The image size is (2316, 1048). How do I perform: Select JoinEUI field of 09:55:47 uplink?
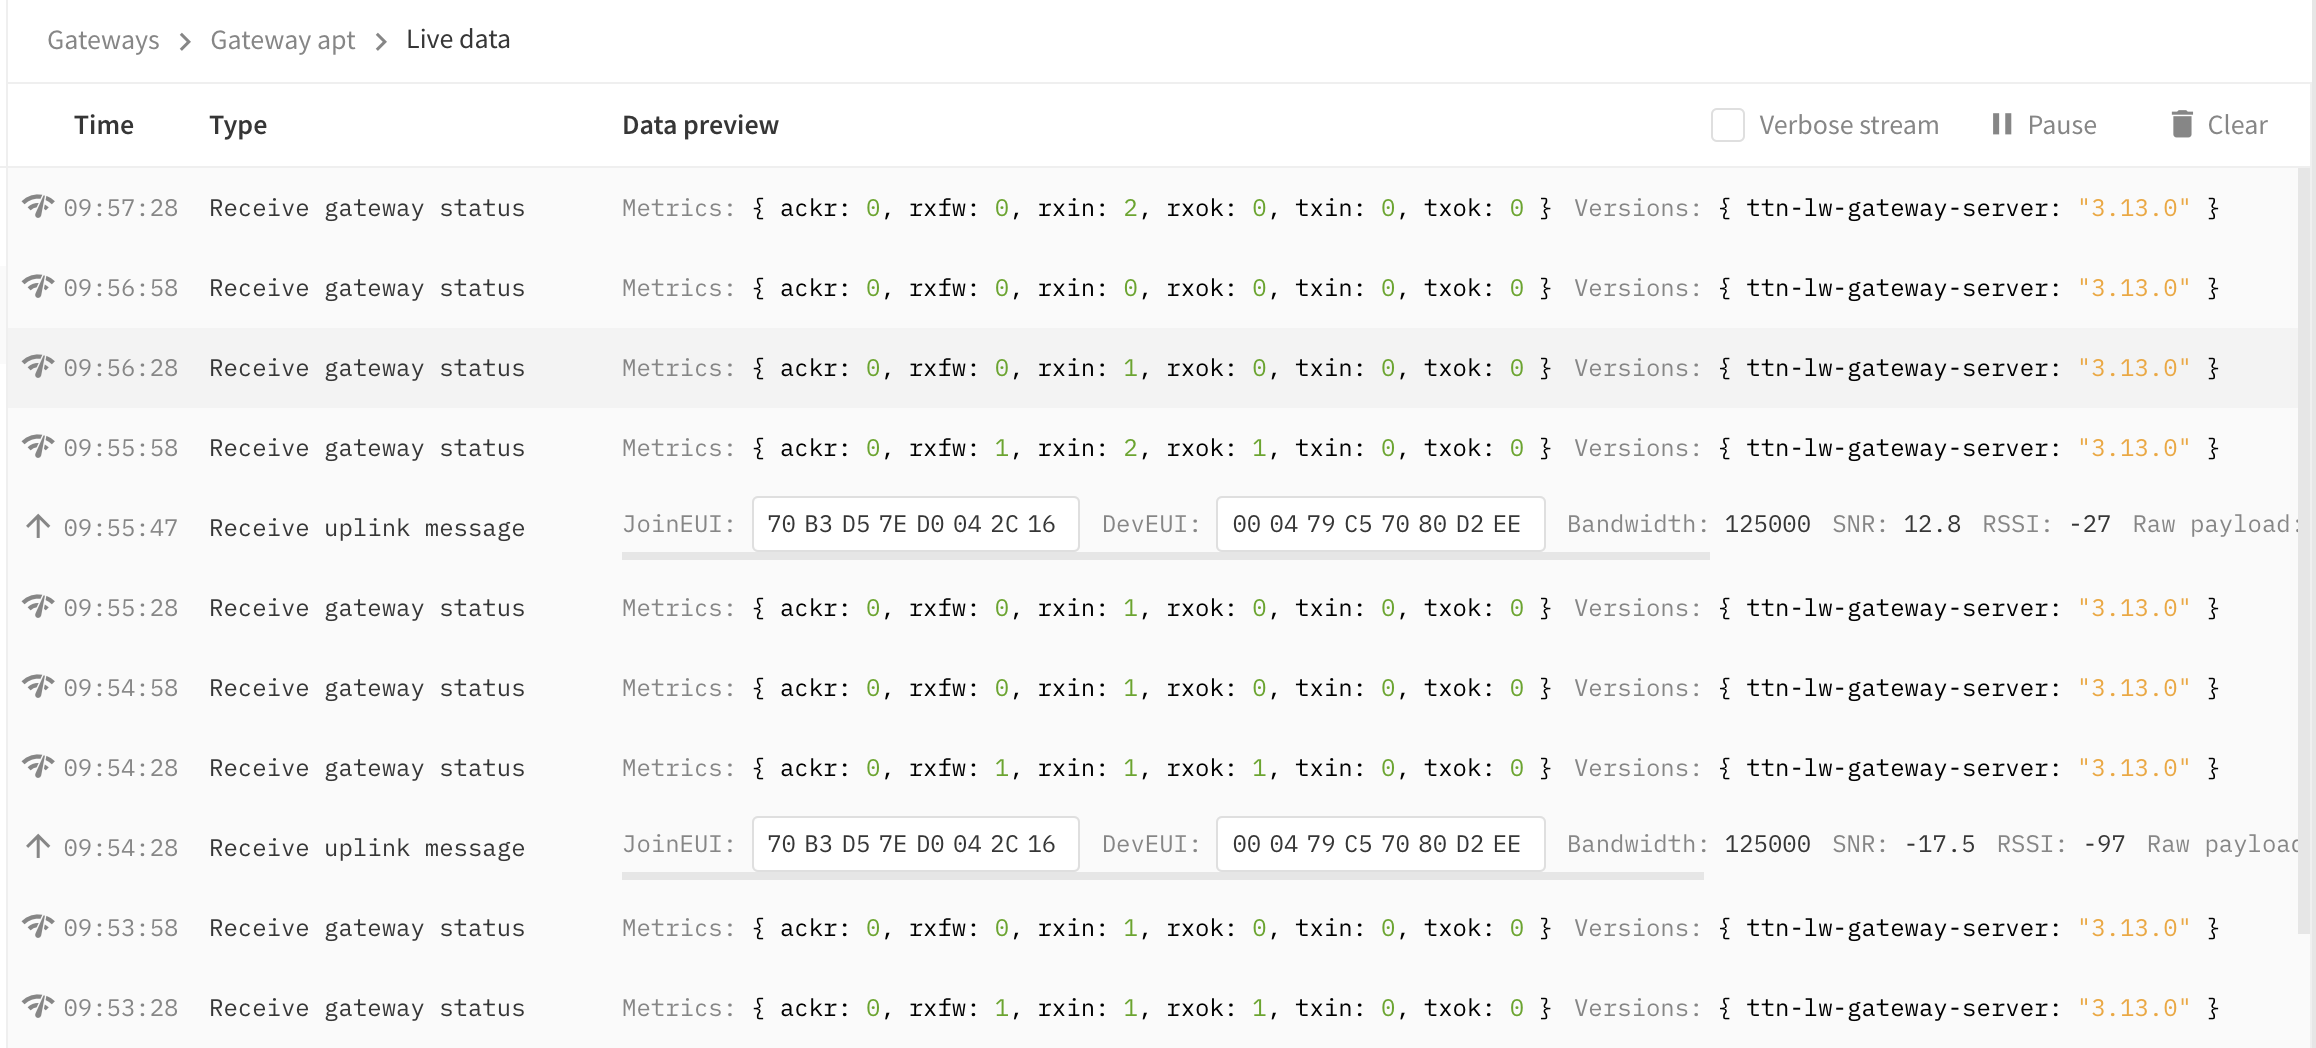pyautogui.click(x=914, y=524)
